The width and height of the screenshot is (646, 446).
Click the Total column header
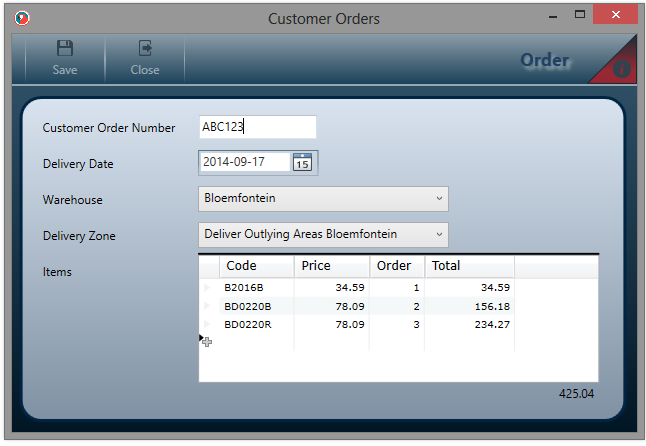[x=469, y=266]
